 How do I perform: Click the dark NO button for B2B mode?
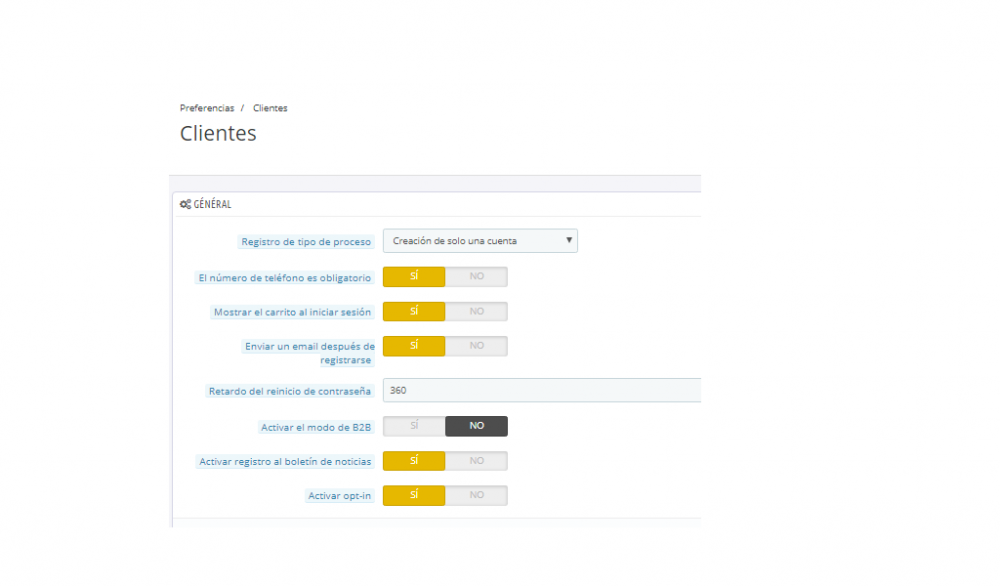click(x=476, y=426)
